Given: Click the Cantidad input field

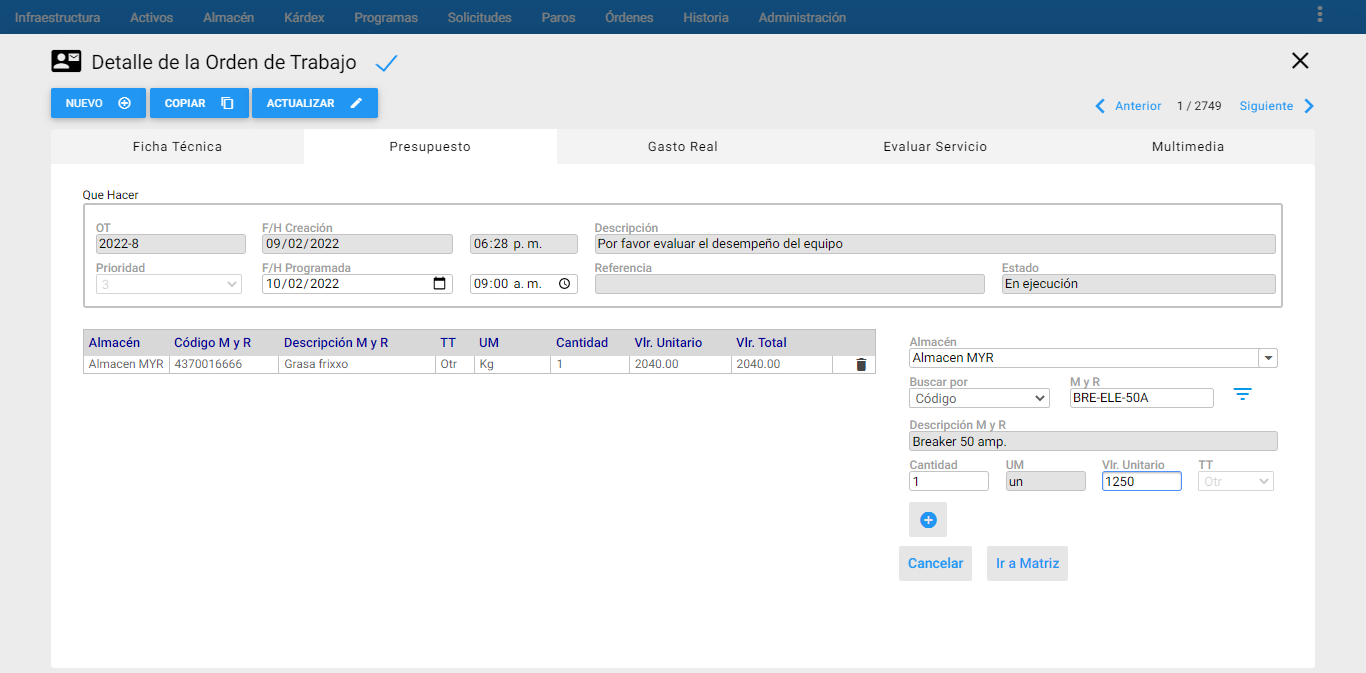Looking at the screenshot, I should point(949,481).
